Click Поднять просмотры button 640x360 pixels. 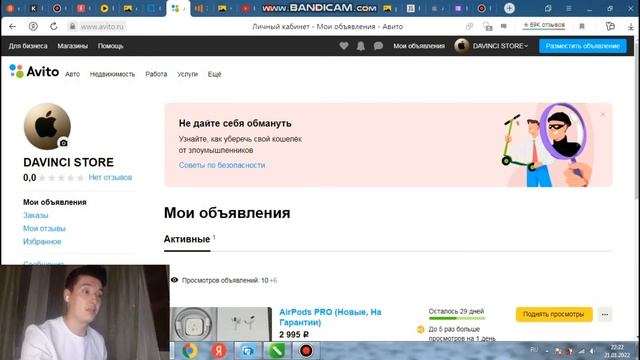click(554, 314)
